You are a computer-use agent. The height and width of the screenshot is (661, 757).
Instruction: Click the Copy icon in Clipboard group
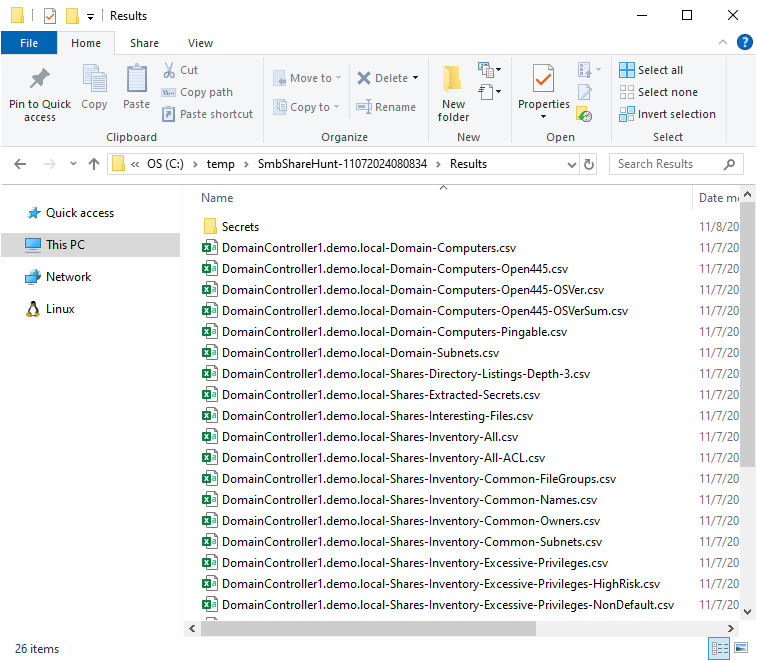tap(94, 80)
